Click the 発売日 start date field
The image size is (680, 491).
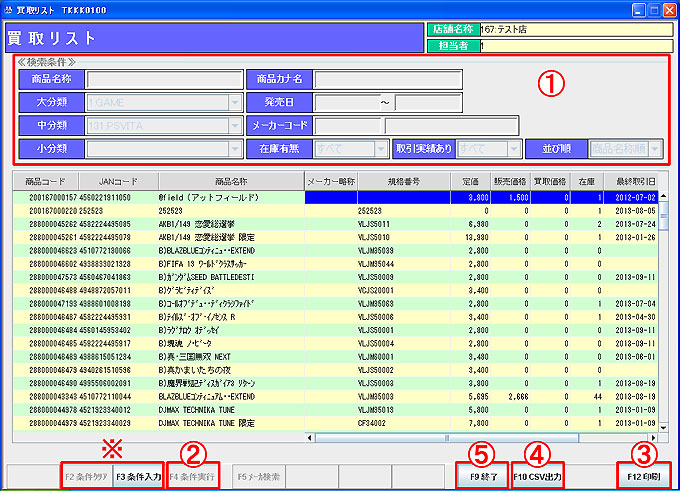click(x=345, y=102)
